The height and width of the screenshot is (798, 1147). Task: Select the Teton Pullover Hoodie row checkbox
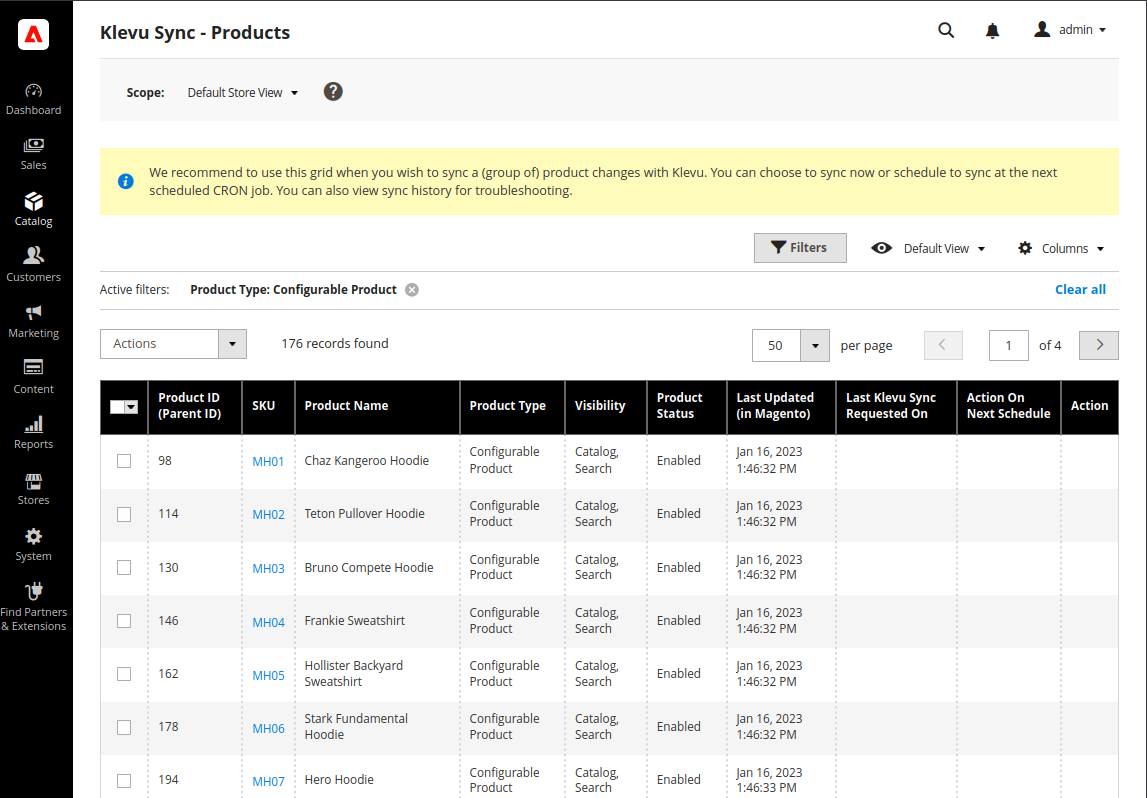(124, 514)
